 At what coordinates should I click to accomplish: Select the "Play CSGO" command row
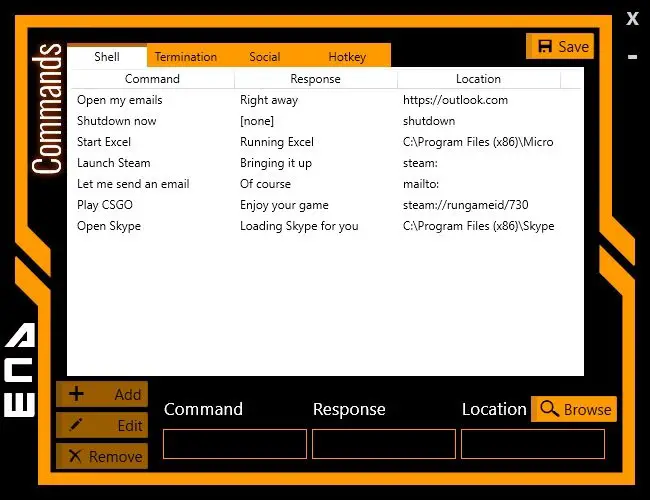(x=326, y=205)
